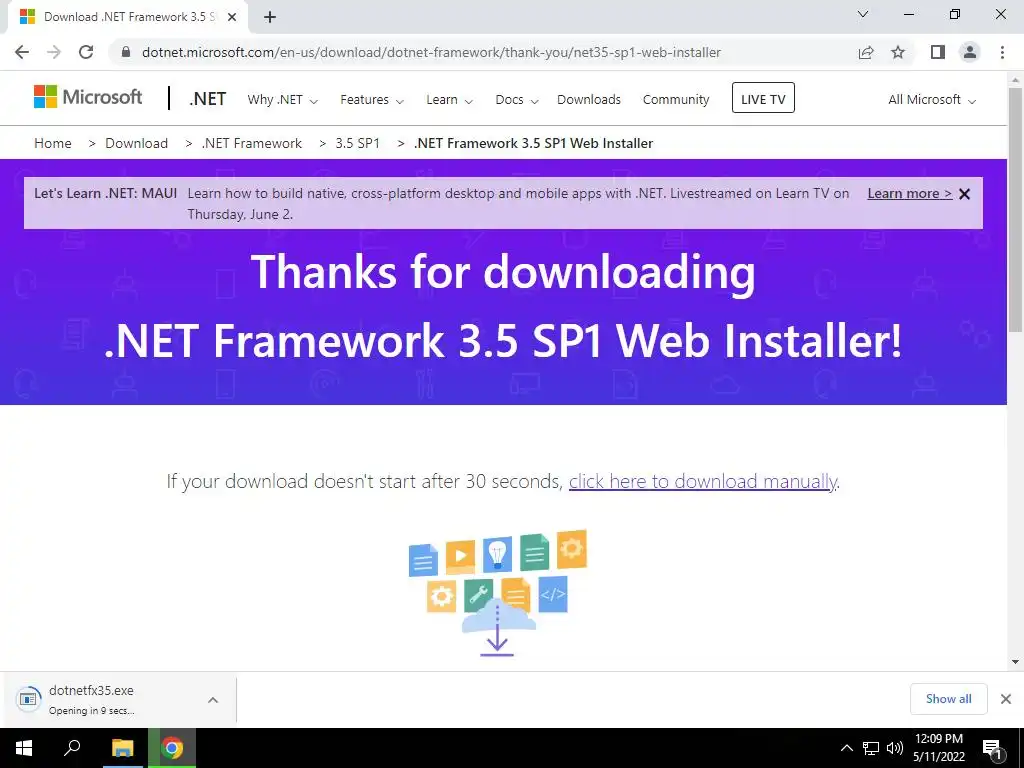Click the Chrome taskbar icon
Viewport: 1024px width, 768px height.
172,748
